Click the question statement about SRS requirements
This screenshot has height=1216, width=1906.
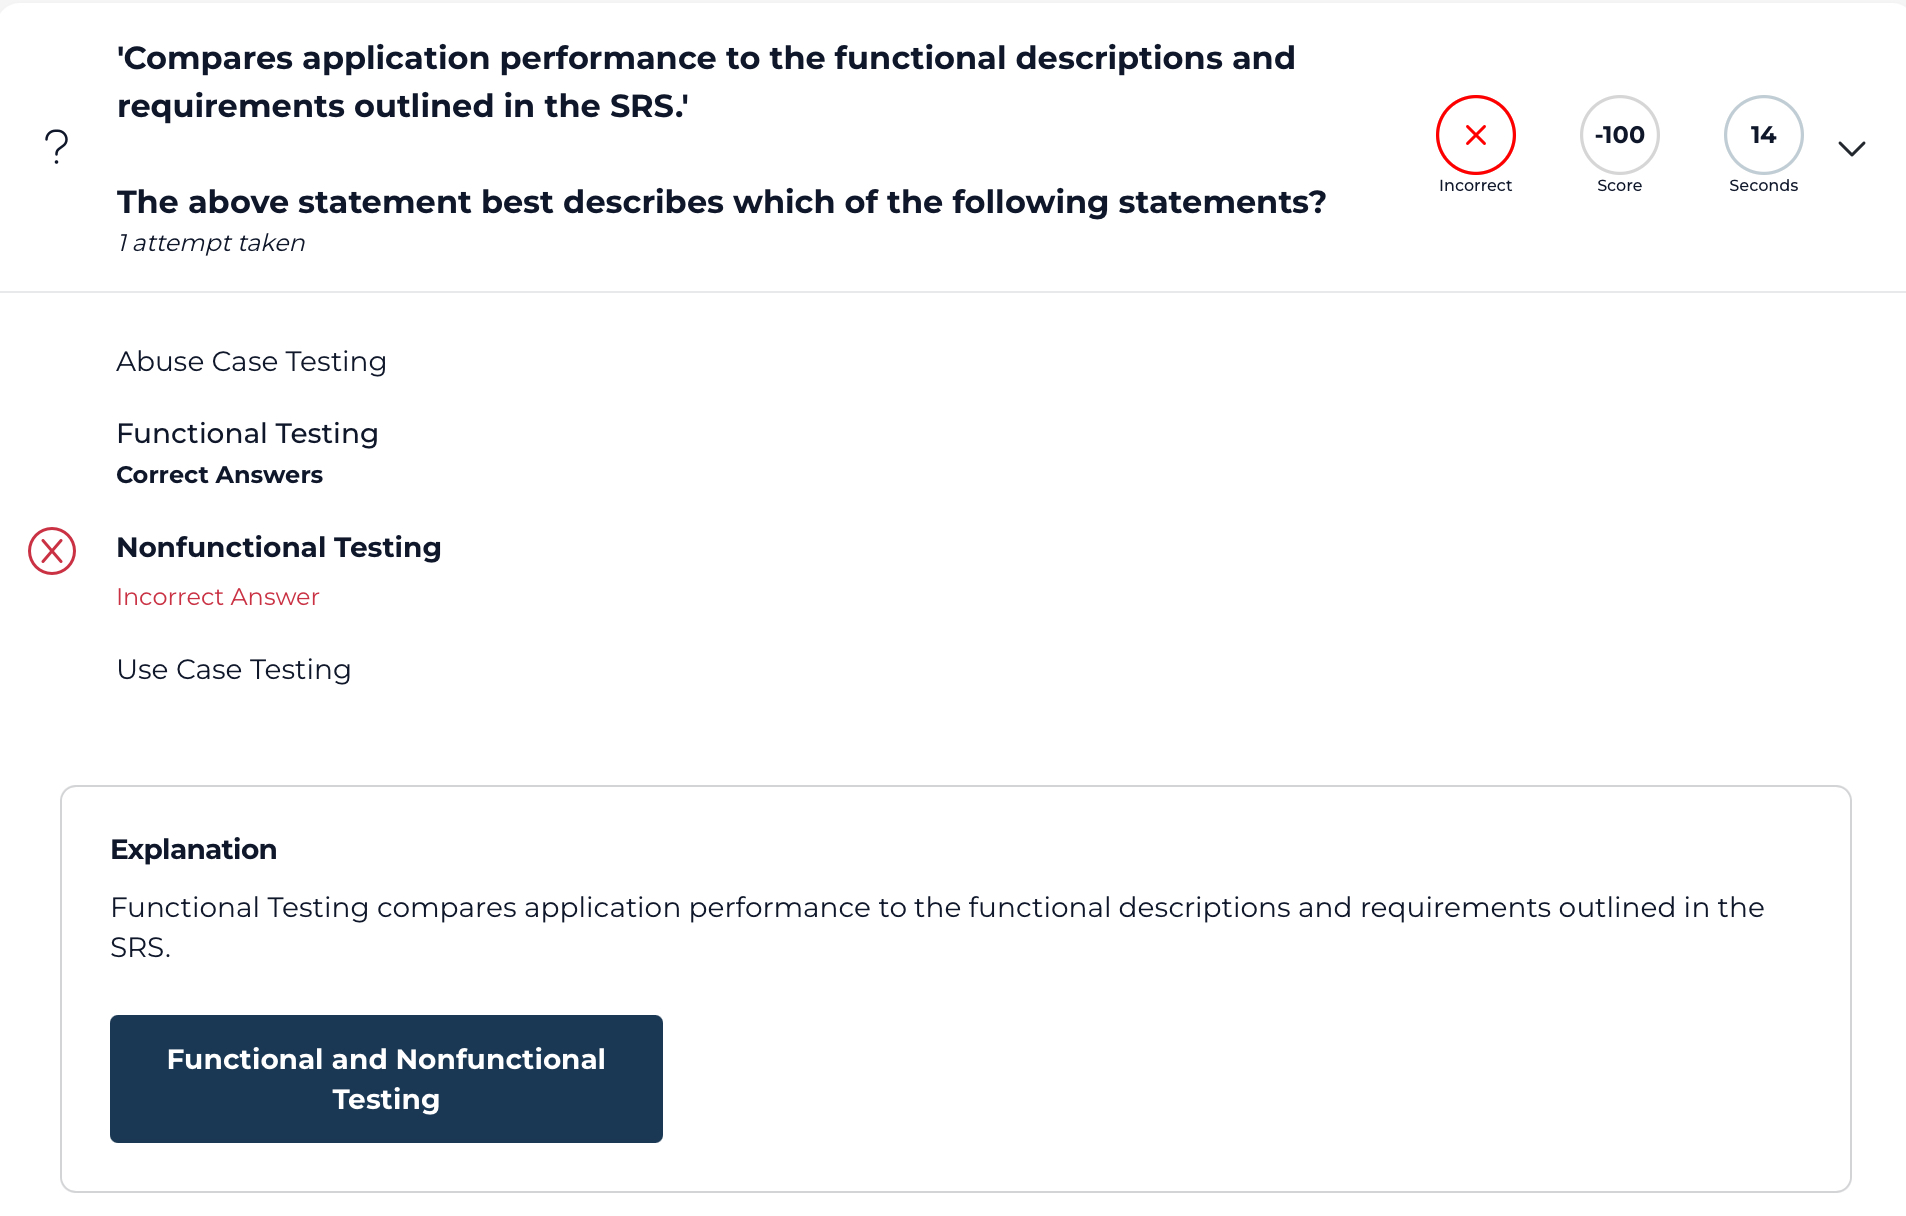706,82
